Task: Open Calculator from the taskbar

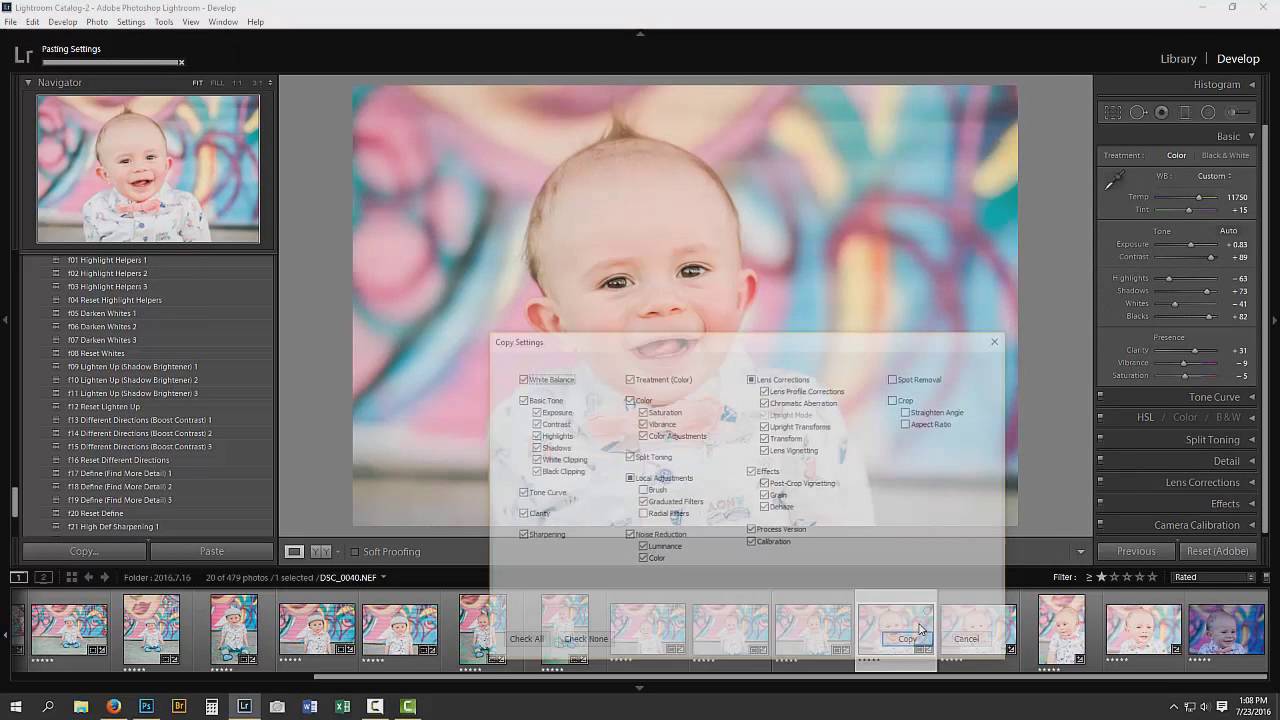Action: 212,706
